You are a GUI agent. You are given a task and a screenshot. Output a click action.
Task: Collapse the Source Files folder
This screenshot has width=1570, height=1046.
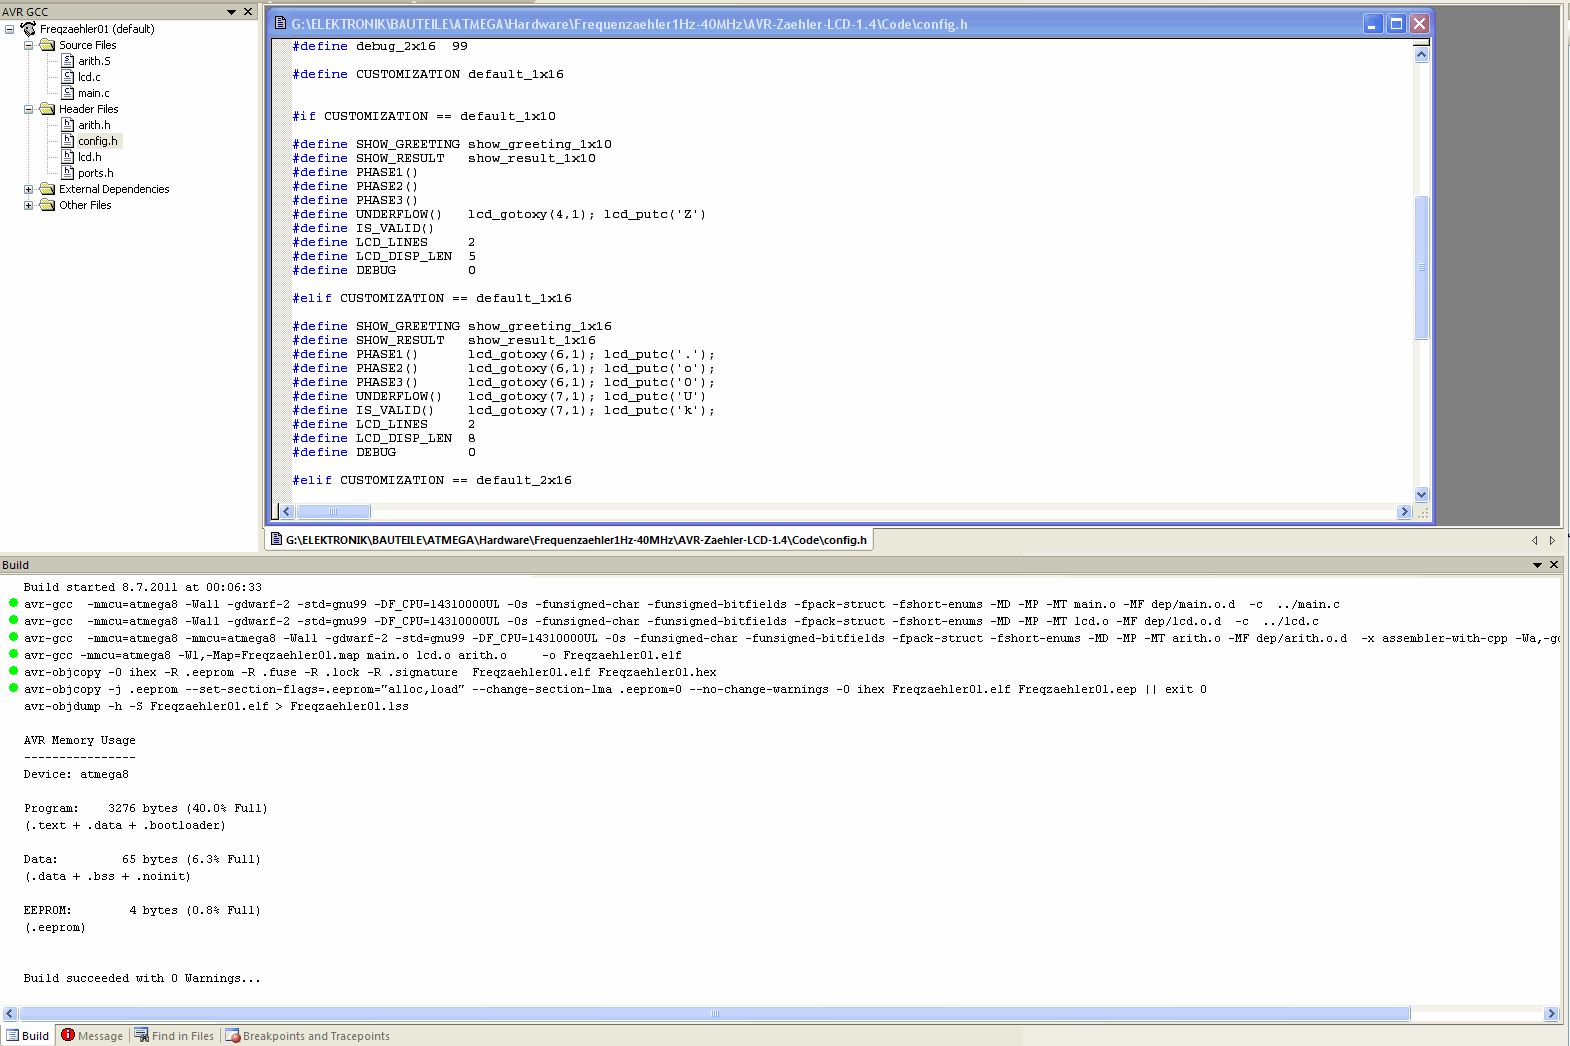click(x=29, y=45)
